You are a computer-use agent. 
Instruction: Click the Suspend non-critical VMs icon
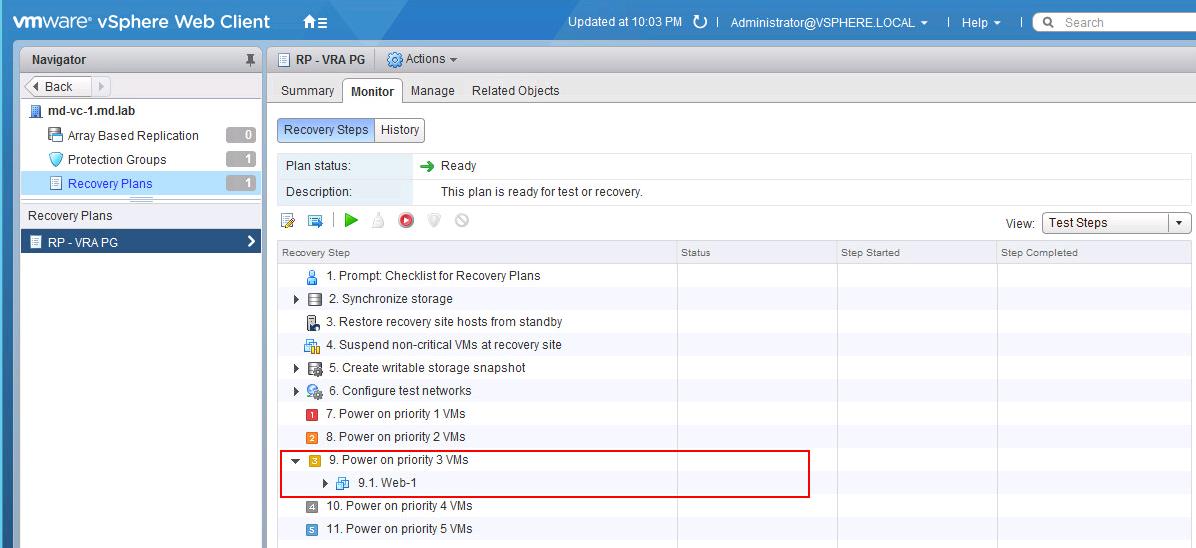(x=311, y=345)
